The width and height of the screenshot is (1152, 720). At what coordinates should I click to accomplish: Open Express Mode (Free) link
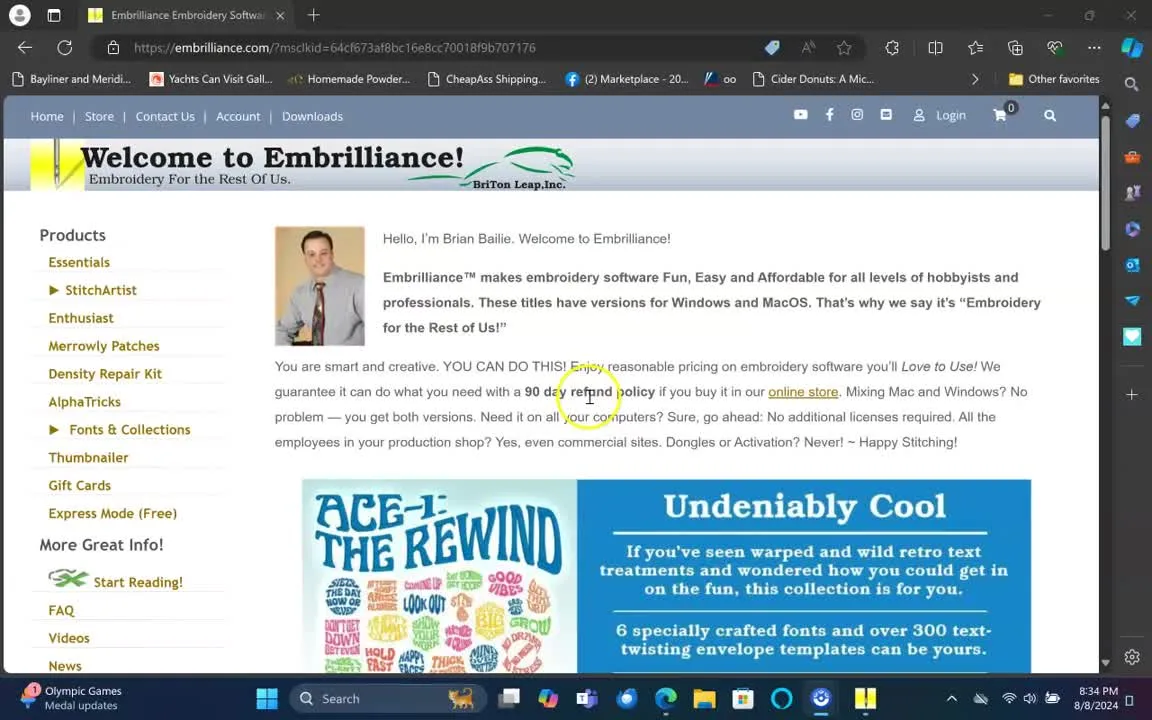tap(112, 514)
